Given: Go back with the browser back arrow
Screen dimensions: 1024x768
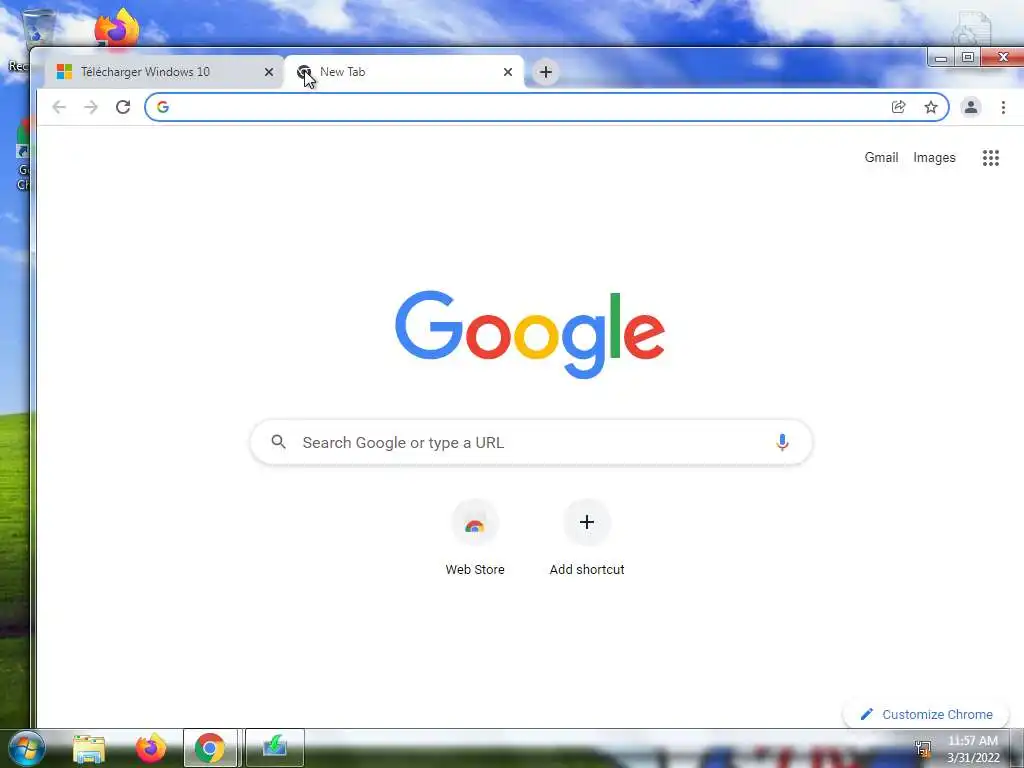Looking at the screenshot, I should [x=59, y=107].
